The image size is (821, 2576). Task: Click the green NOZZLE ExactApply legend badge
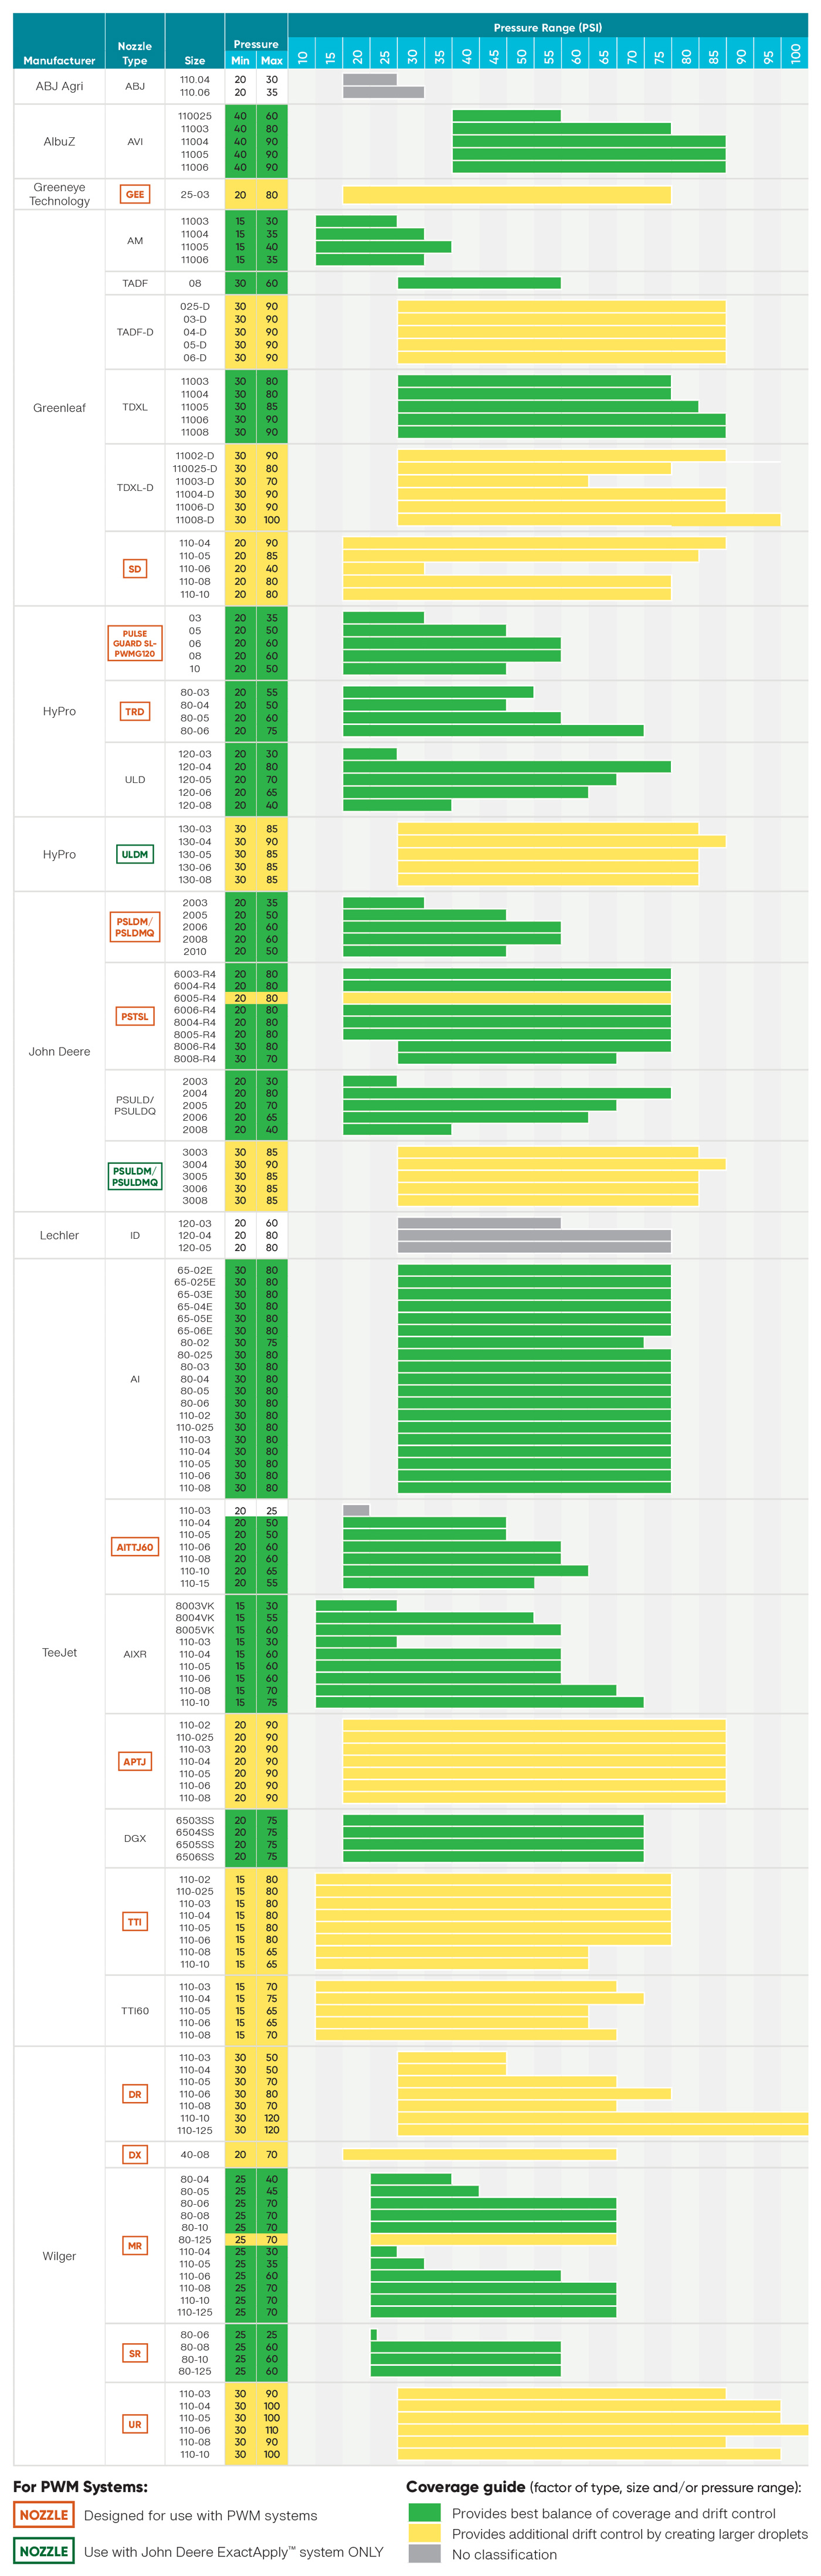(44, 2551)
